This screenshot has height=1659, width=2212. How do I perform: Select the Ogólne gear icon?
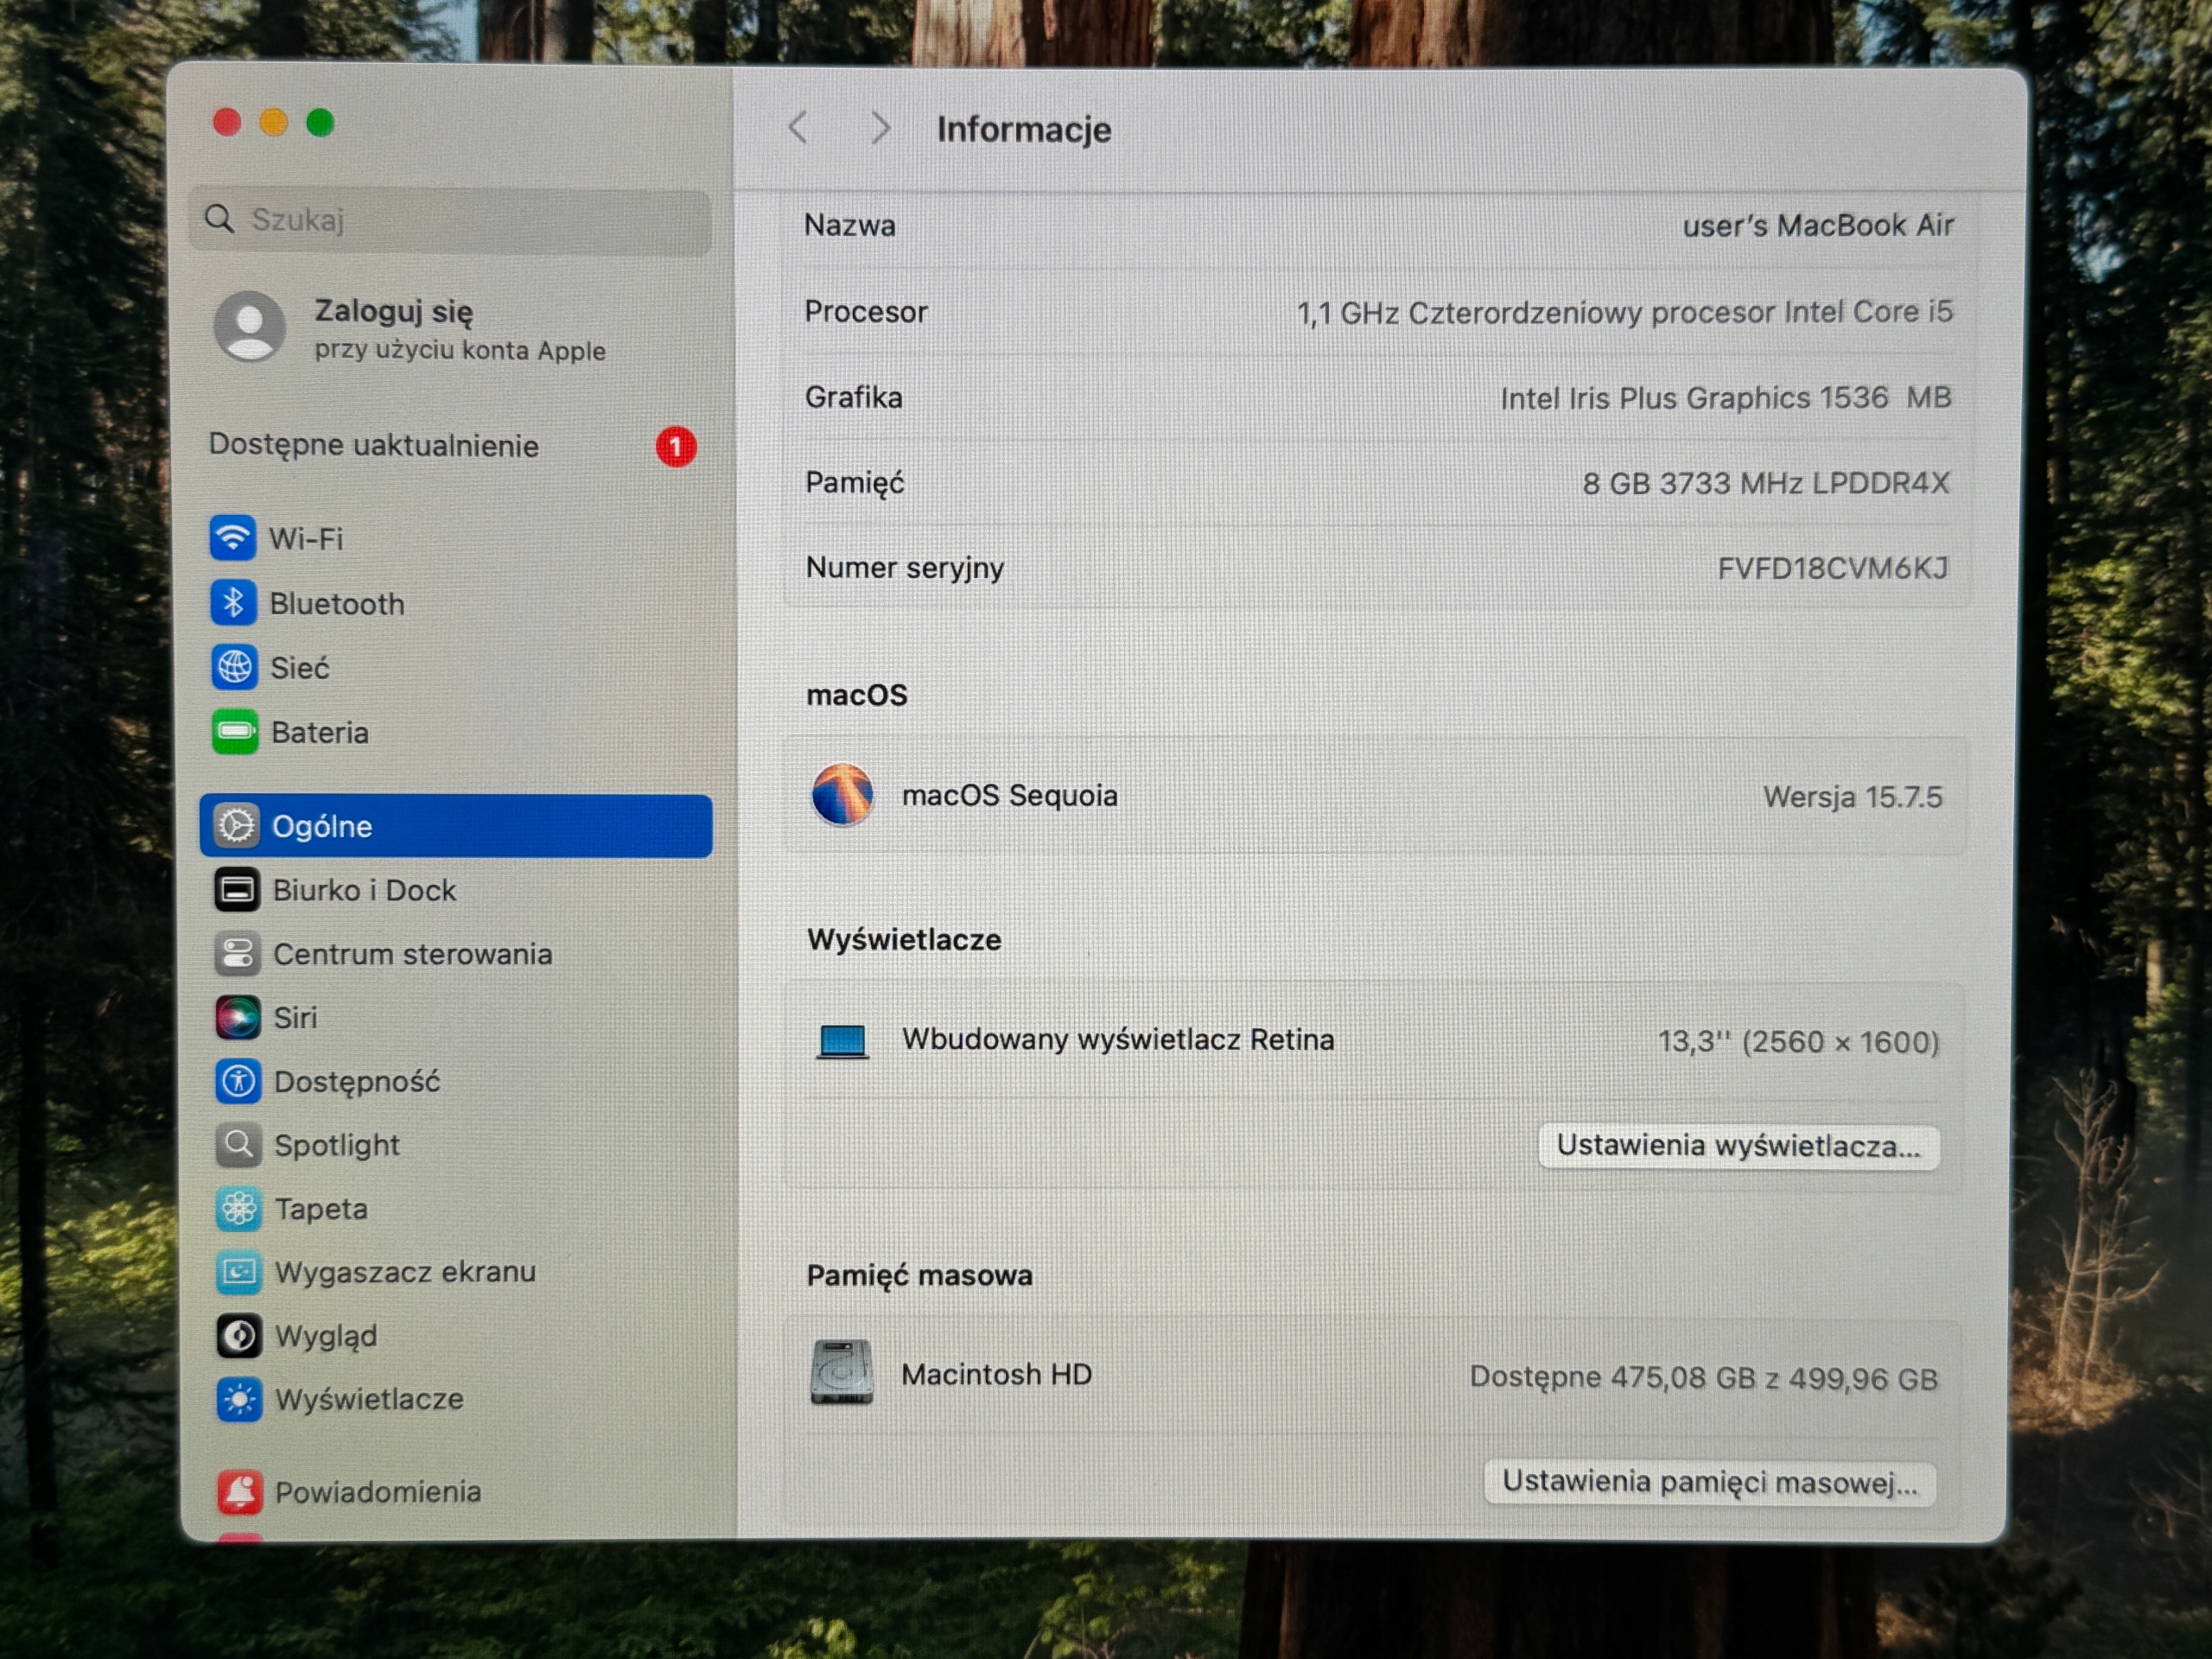236,826
